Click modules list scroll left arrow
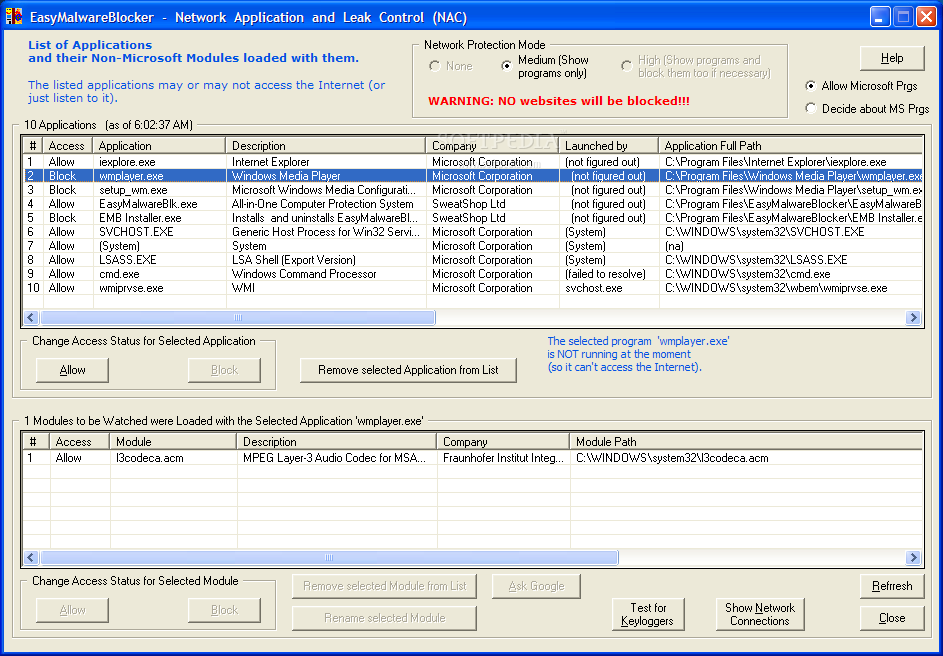Image resolution: width=943 pixels, height=656 pixels. pyautogui.click(x=31, y=557)
